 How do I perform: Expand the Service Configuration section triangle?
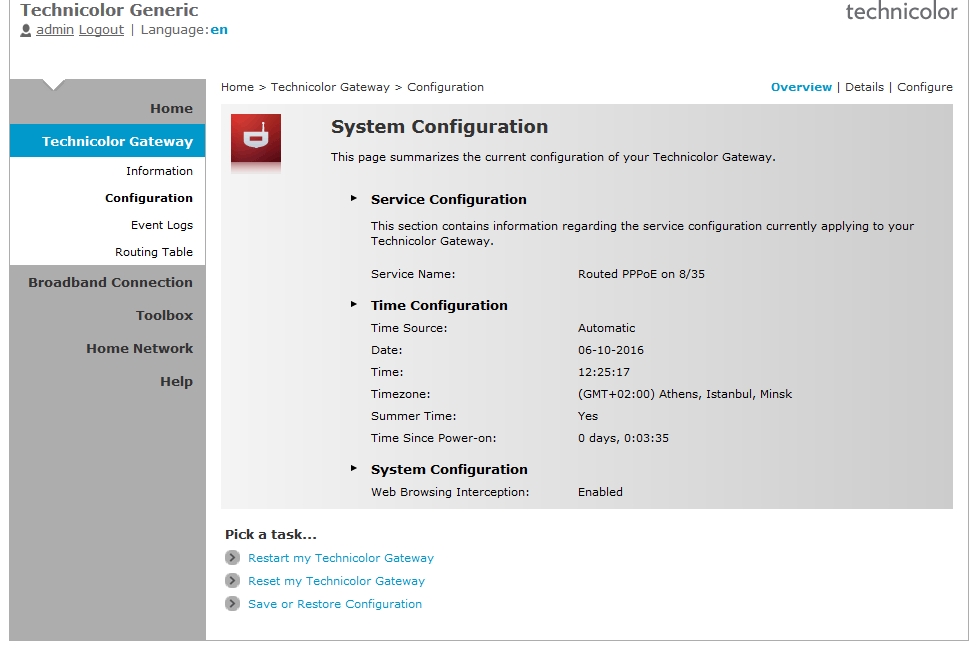click(x=354, y=198)
